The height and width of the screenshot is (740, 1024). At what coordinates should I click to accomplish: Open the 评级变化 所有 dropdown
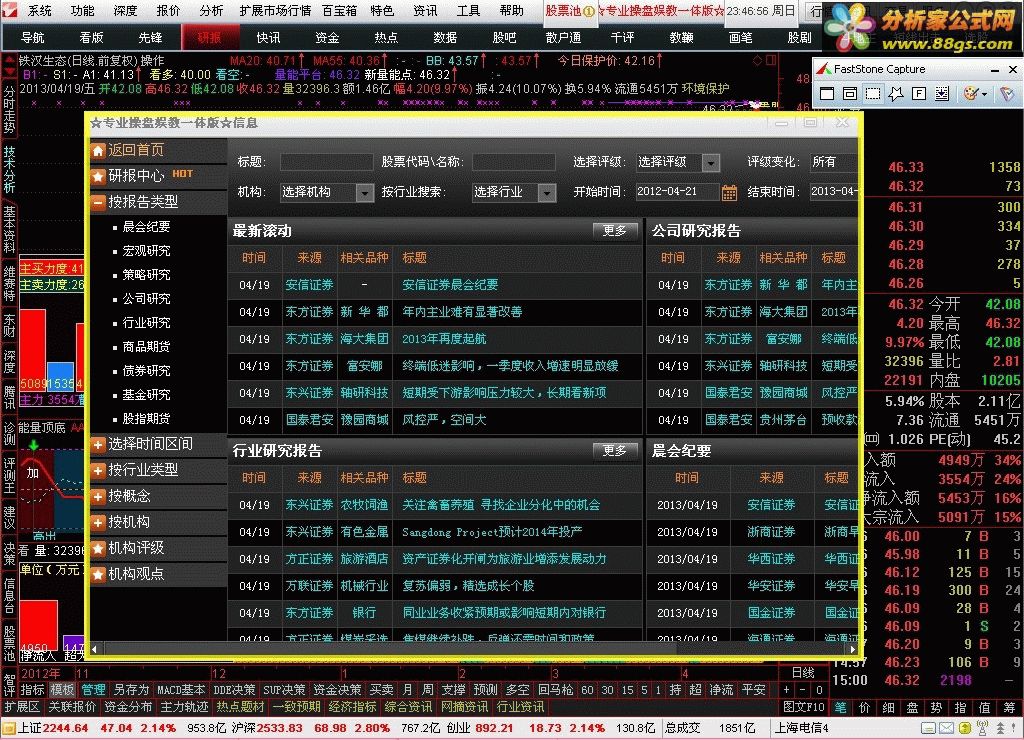click(x=833, y=162)
